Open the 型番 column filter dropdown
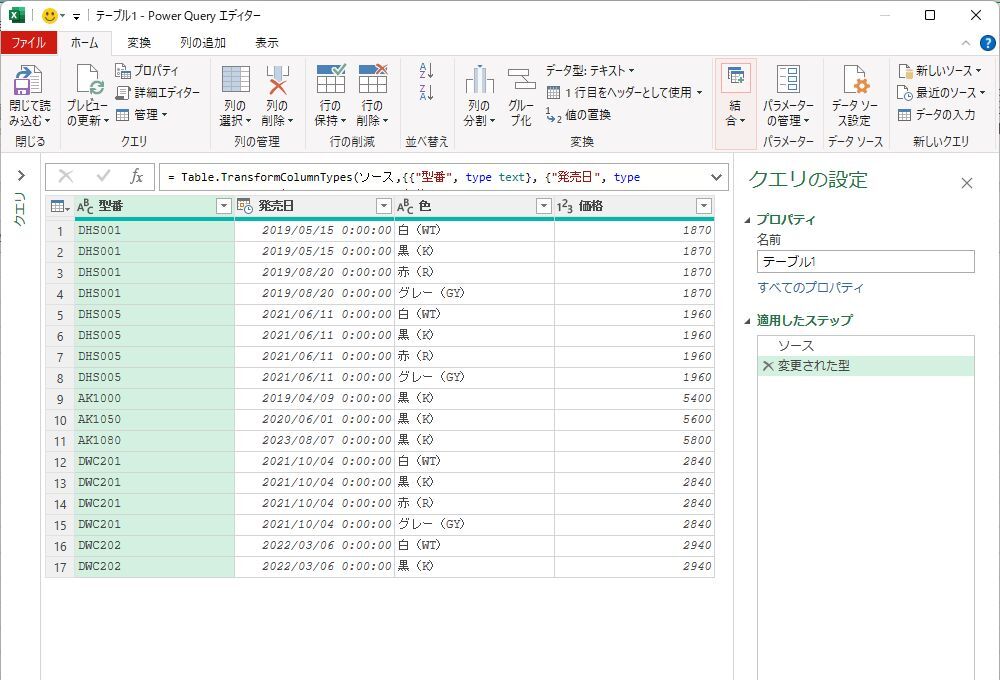1000x680 pixels. [x=224, y=206]
